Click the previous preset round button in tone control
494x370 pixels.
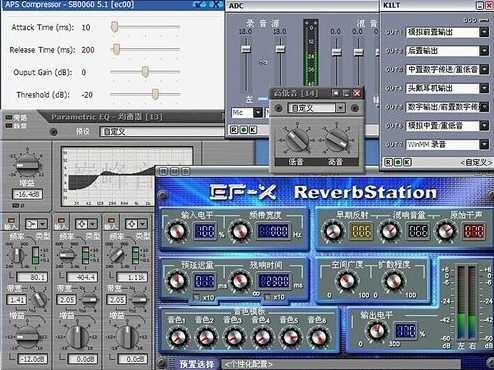point(278,108)
